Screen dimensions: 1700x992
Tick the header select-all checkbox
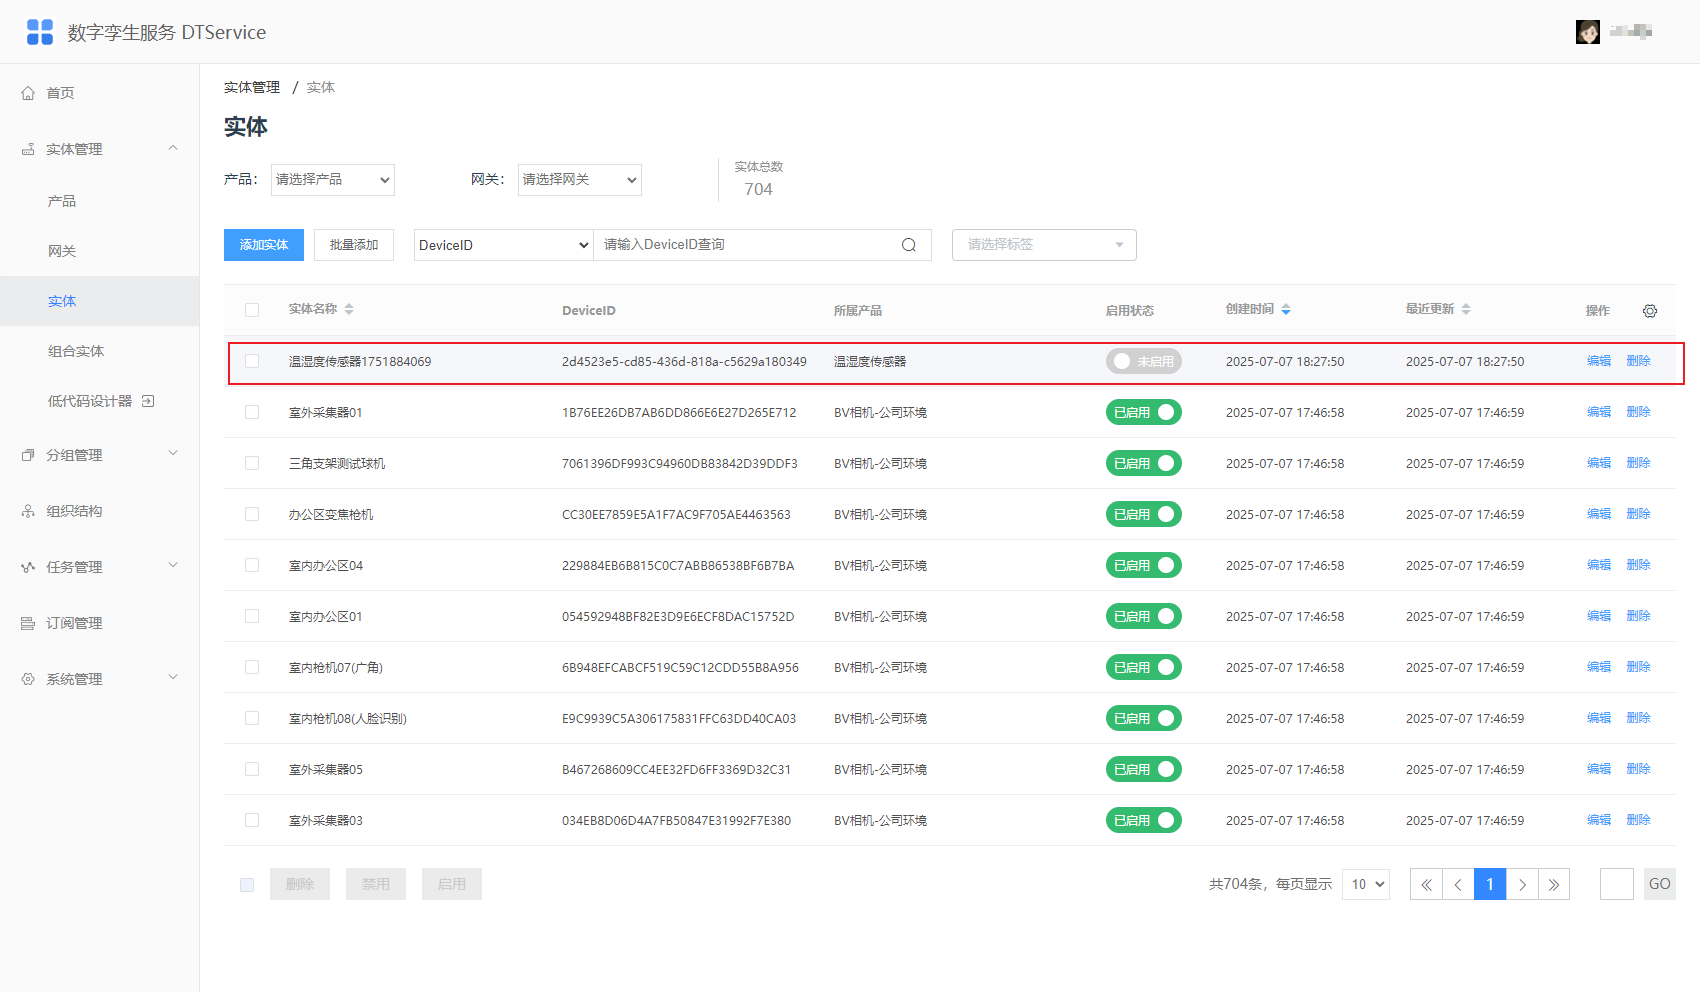click(252, 310)
